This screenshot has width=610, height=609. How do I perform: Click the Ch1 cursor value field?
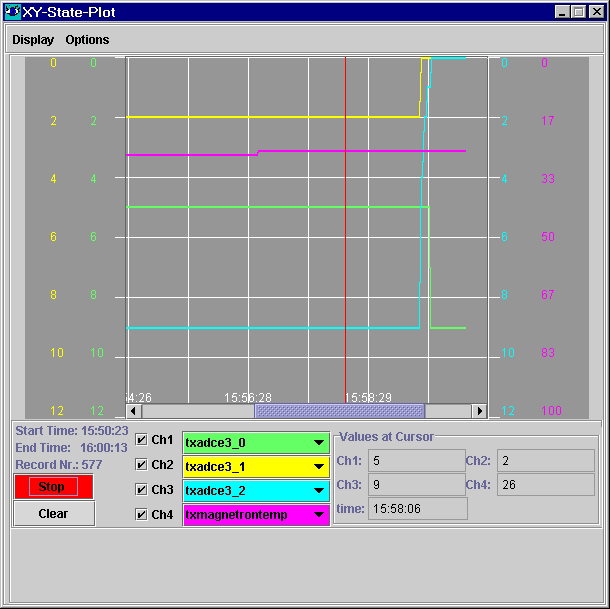click(x=417, y=461)
